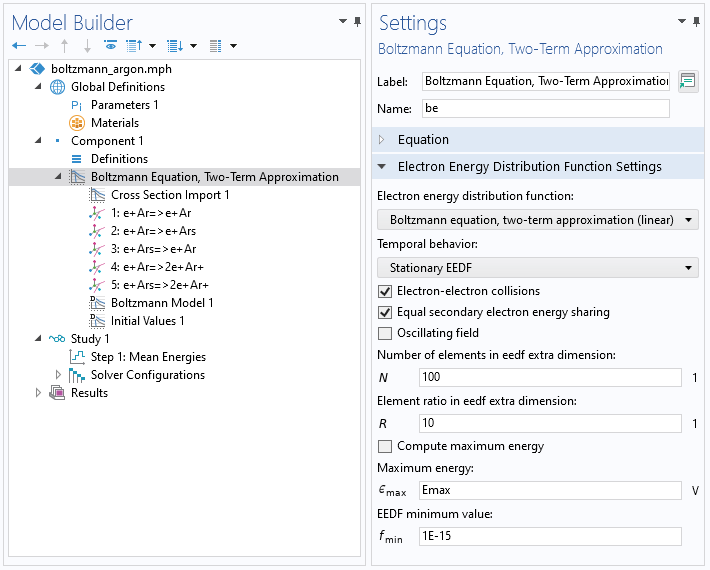
Task: Click the R element ratio field
Action: click(550, 424)
